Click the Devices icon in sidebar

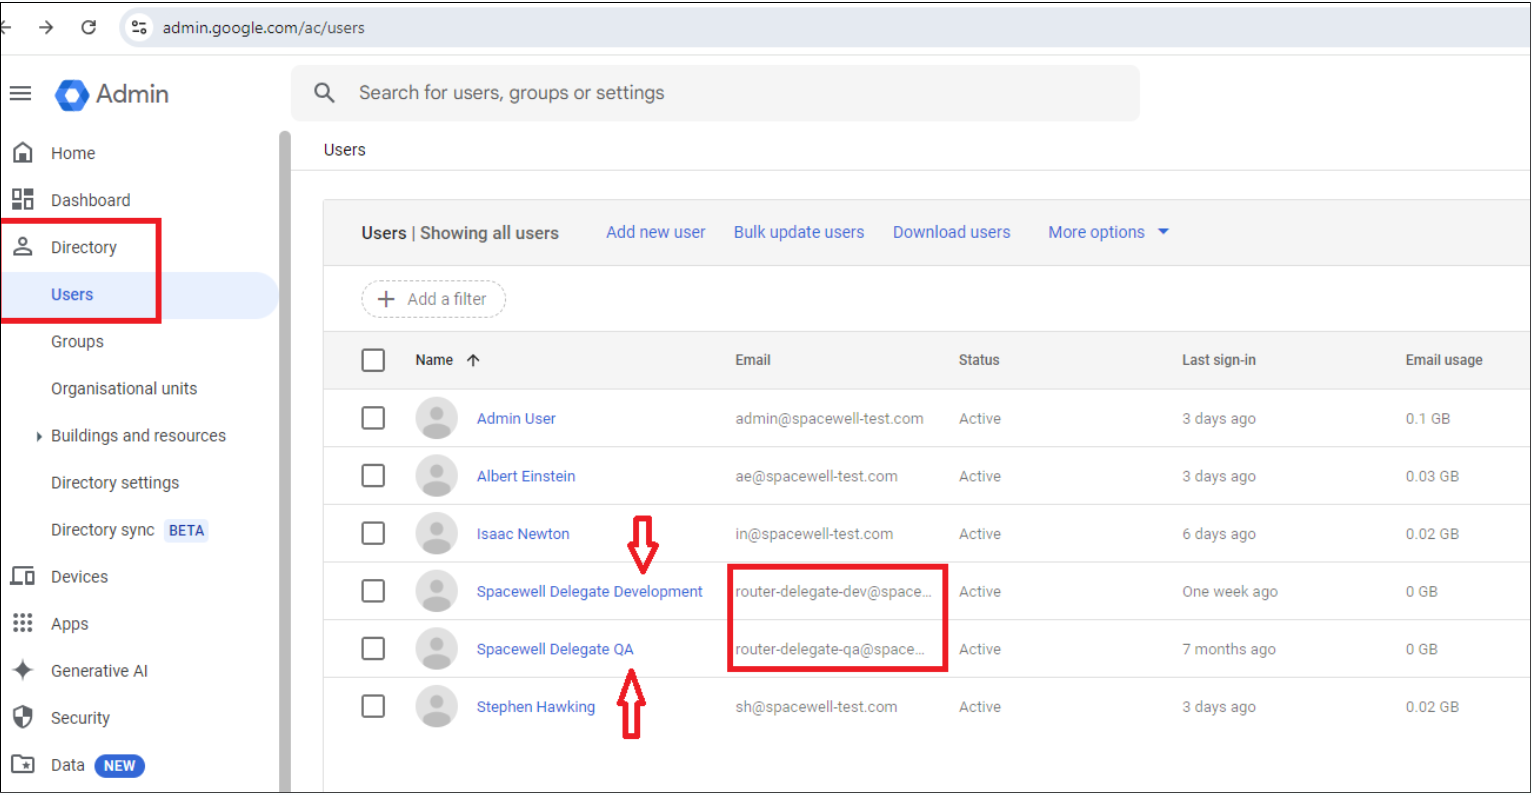(x=23, y=576)
